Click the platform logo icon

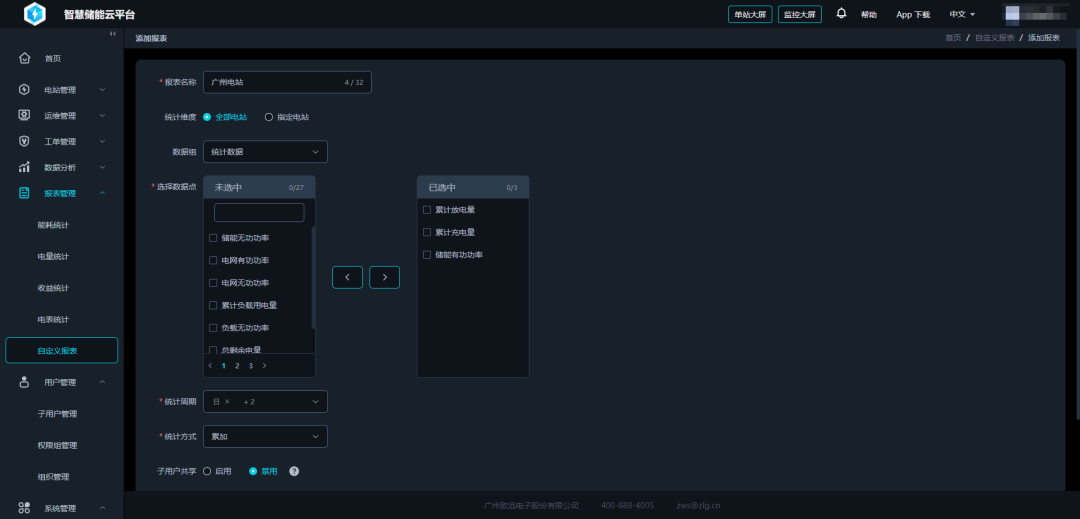[35, 14]
